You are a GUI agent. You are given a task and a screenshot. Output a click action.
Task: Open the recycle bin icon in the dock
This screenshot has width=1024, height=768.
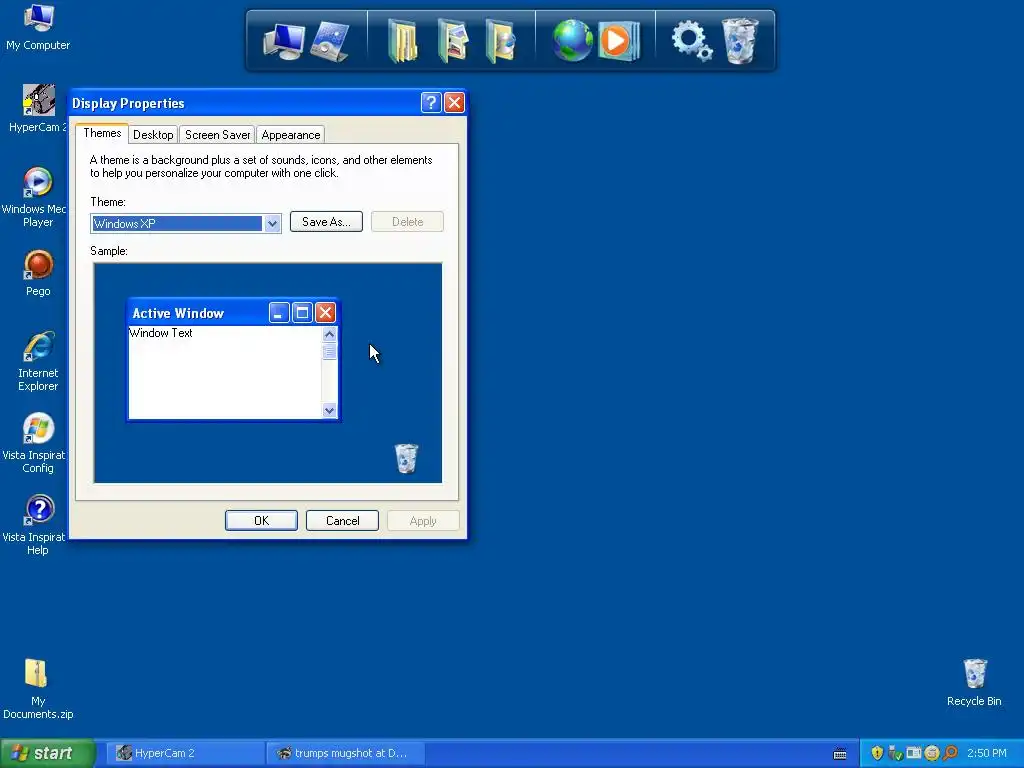tap(740, 40)
